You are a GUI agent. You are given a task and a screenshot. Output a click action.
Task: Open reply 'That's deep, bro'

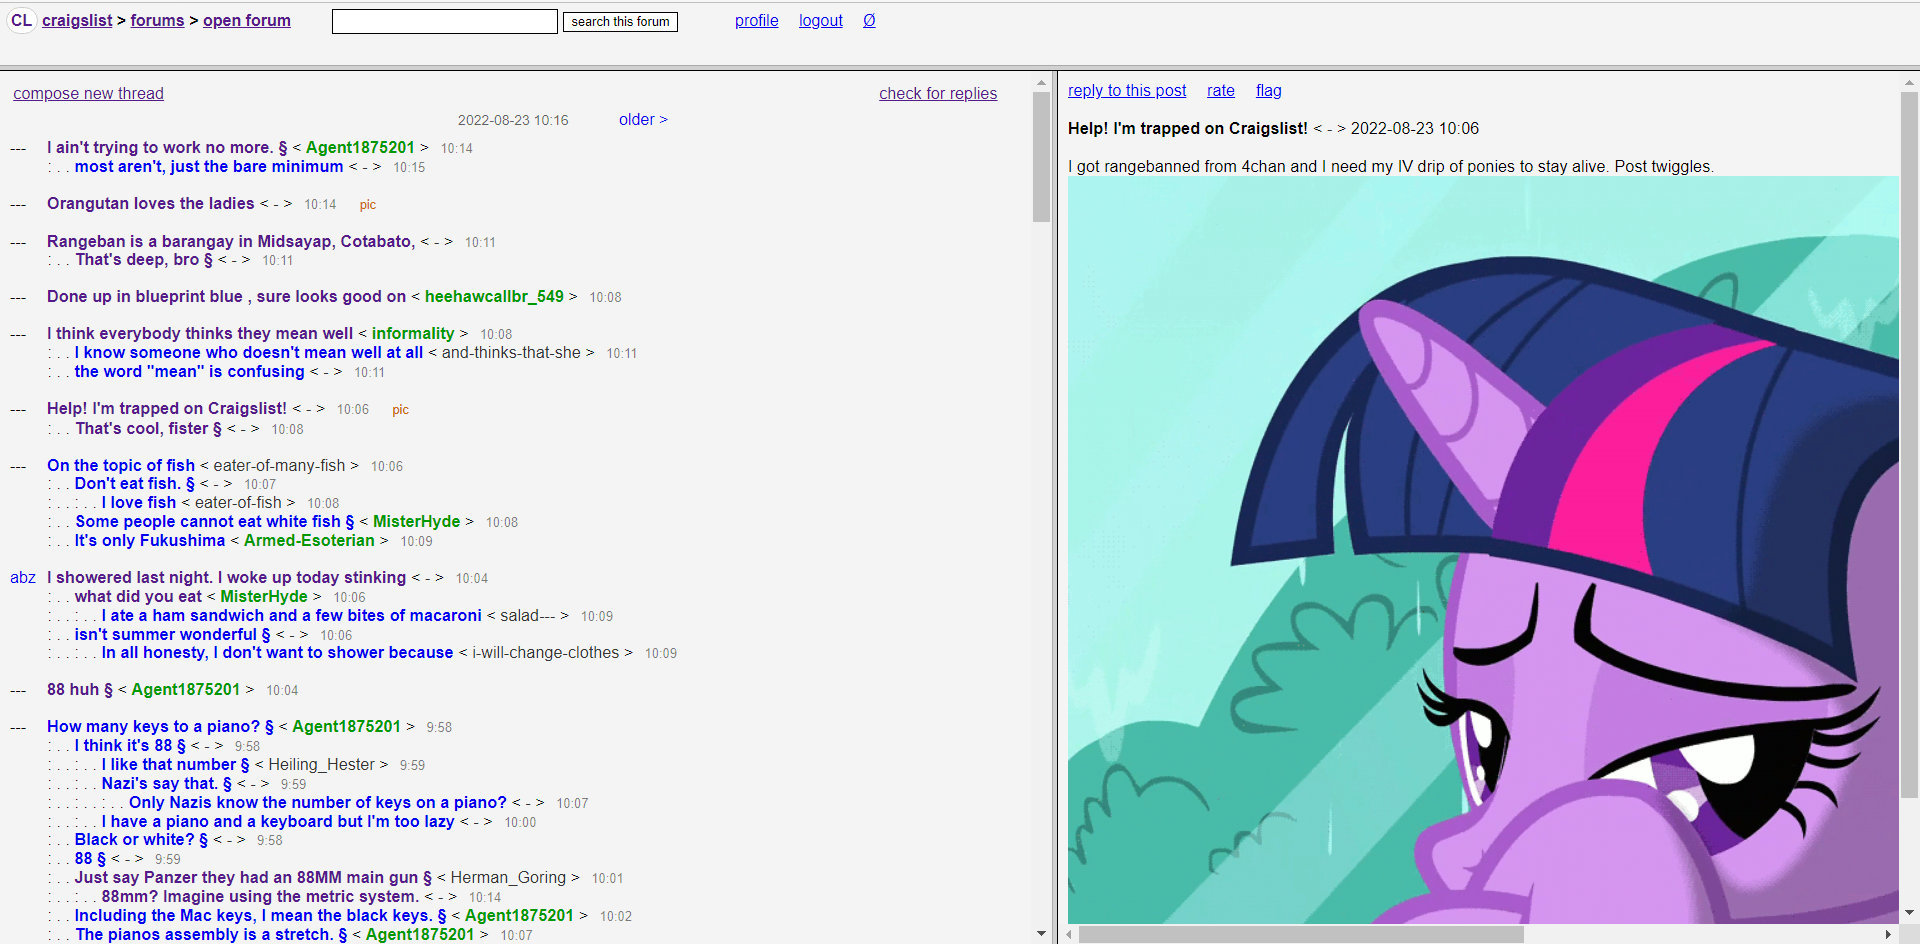click(144, 259)
